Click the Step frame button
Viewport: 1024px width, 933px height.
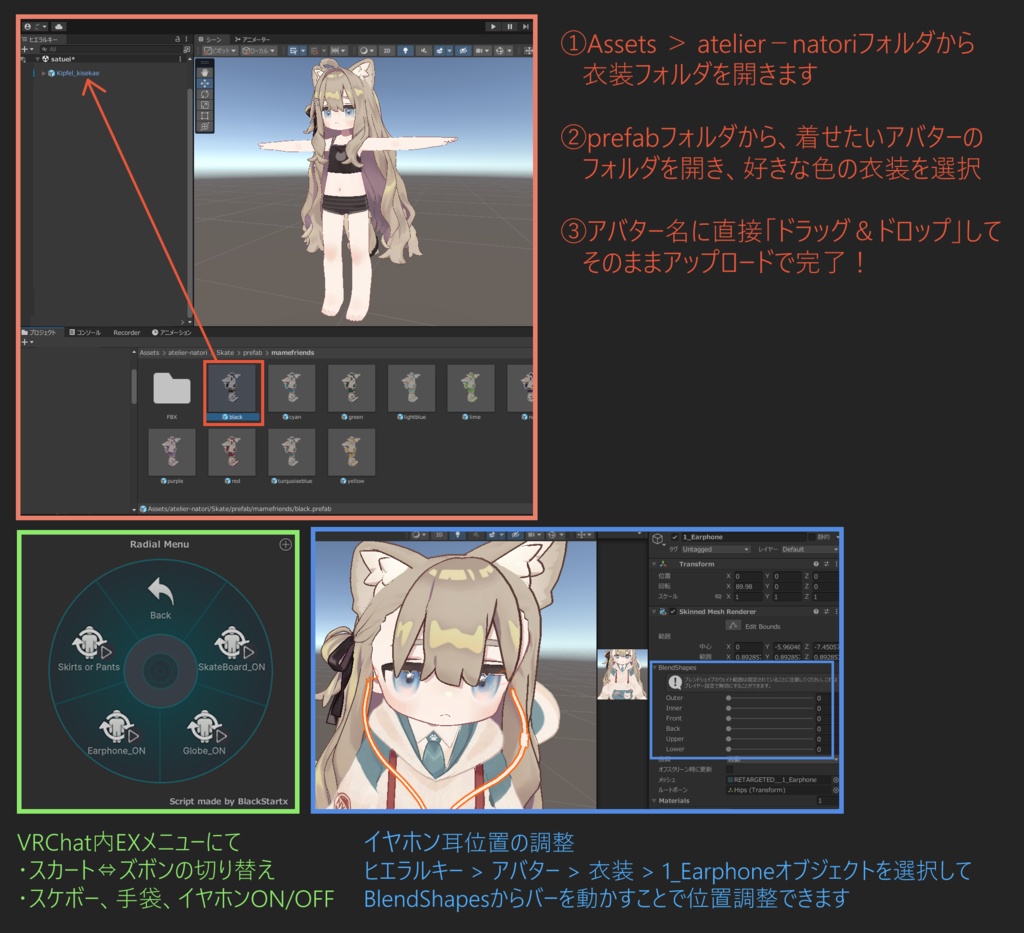pos(525,27)
